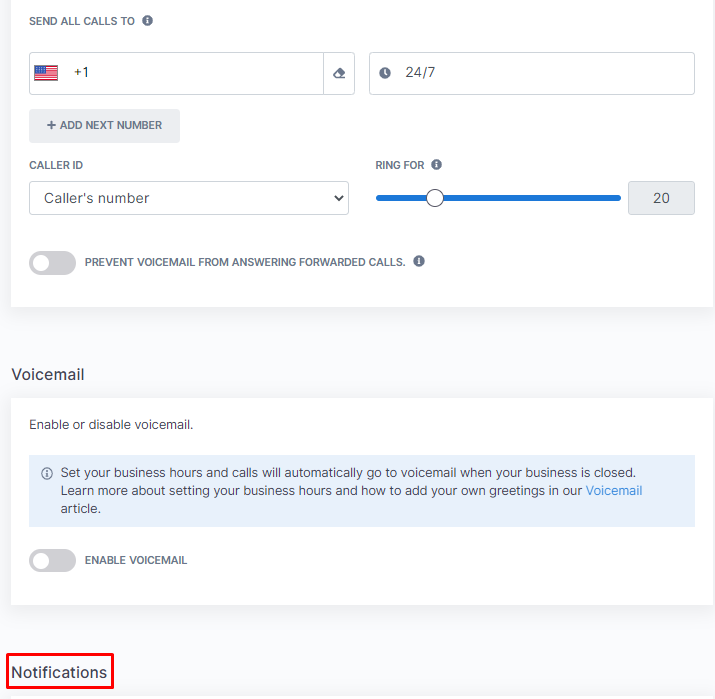Click the info icon beside Send All Calls To
Image resolution: width=715 pixels, height=699 pixels.
coord(147,21)
